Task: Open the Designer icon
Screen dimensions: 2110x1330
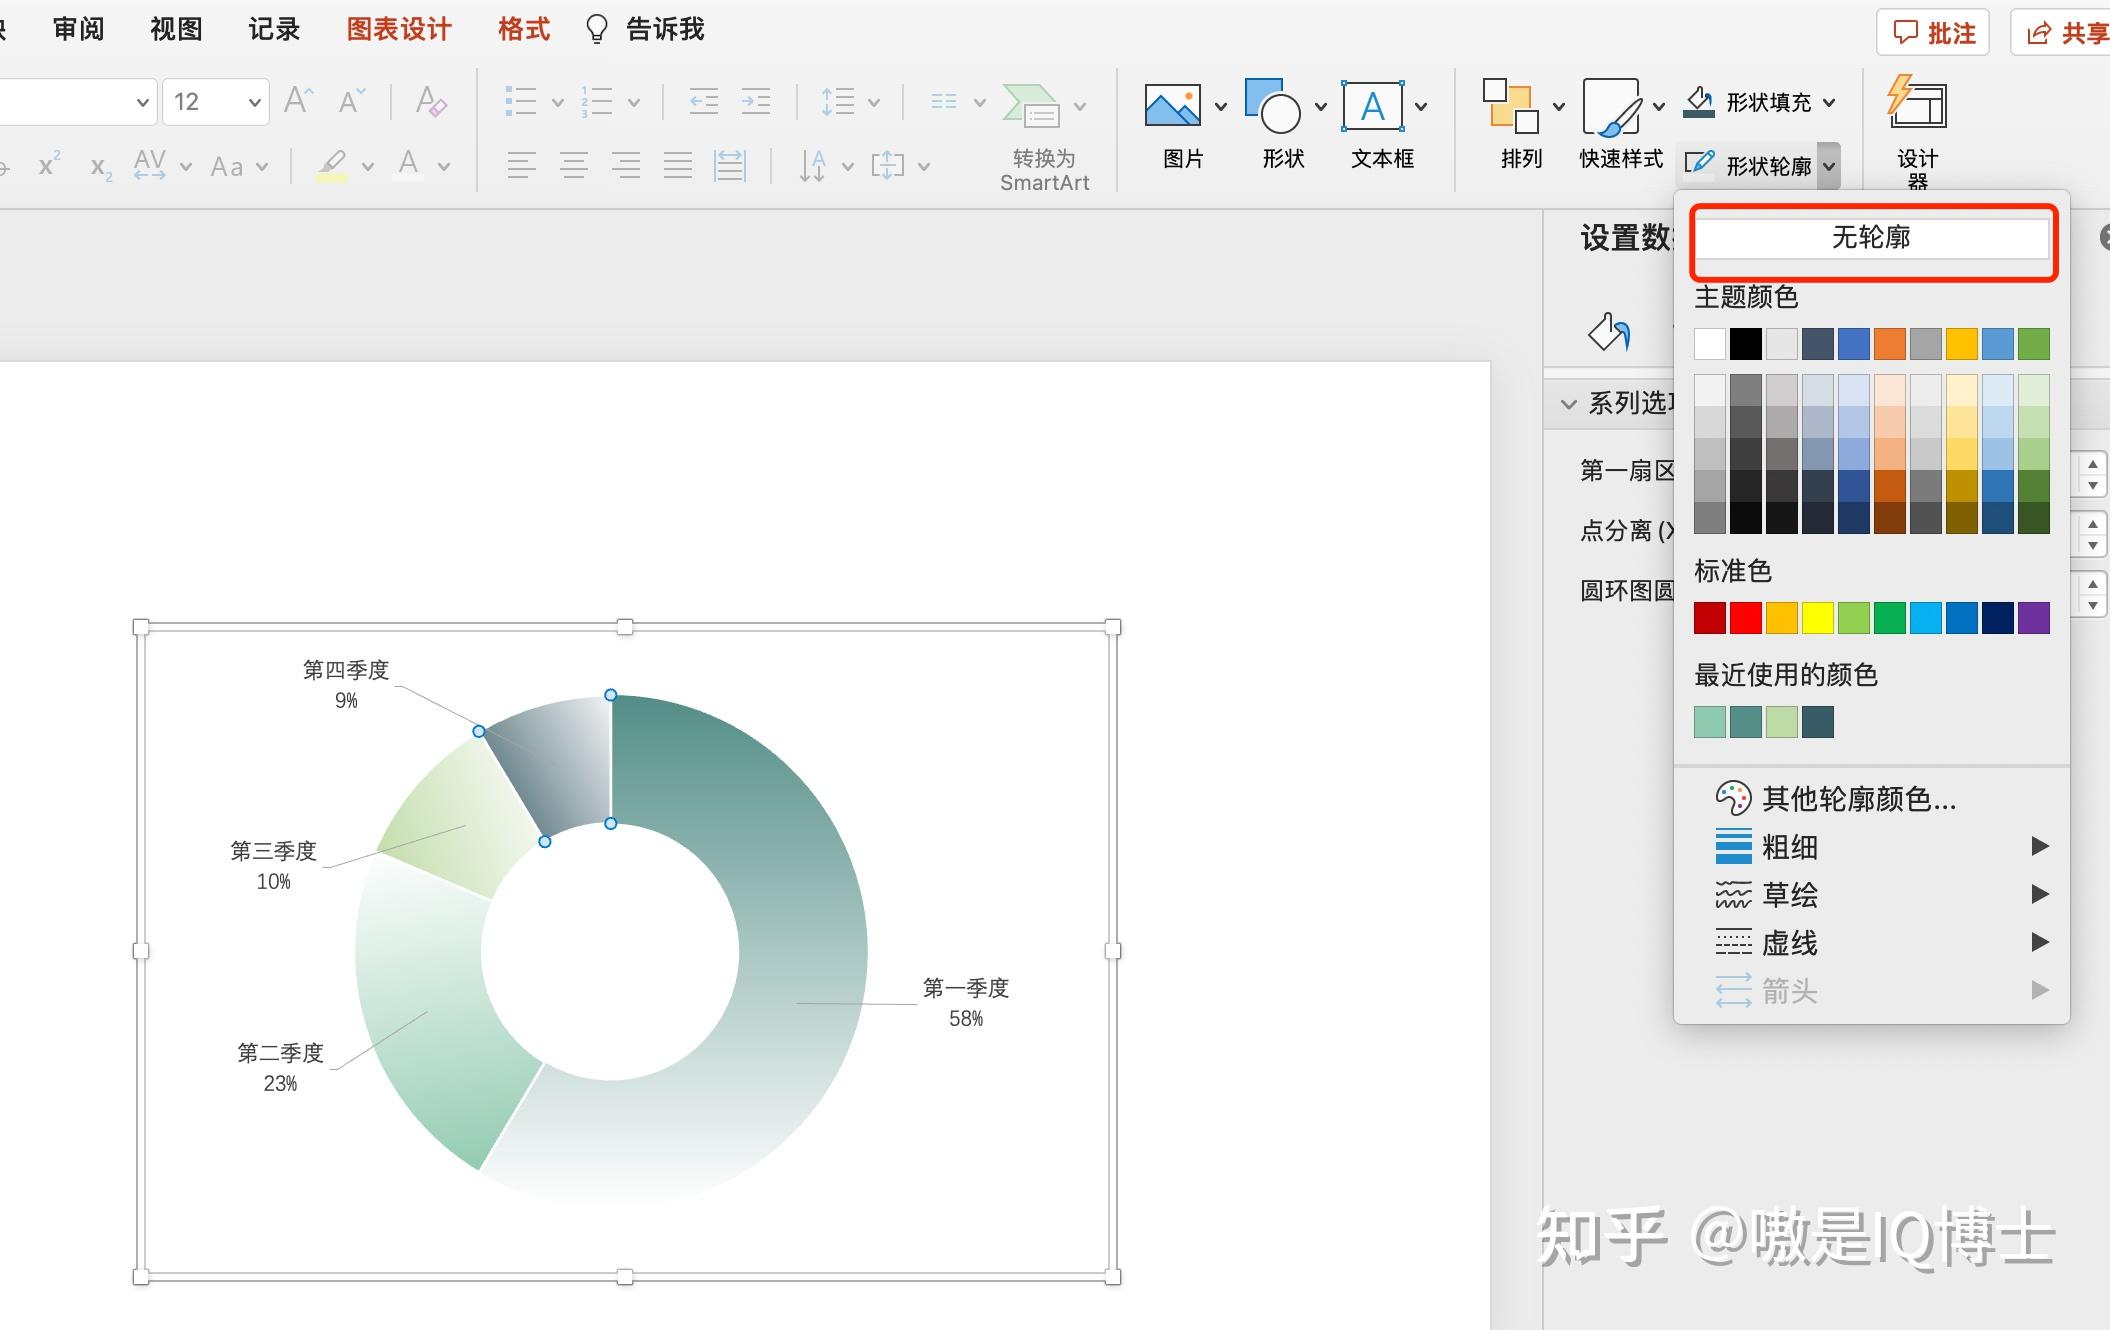Action: (x=1916, y=104)
